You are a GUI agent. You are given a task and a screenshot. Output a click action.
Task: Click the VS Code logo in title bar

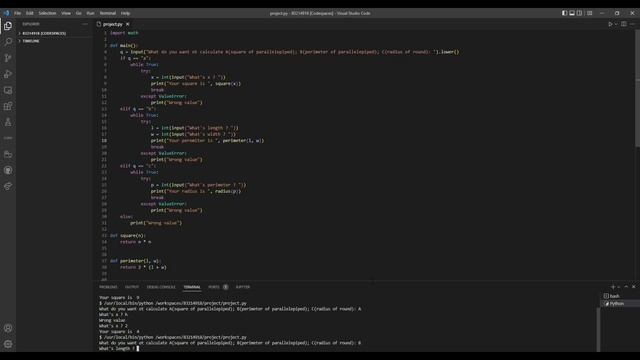[x=6, y=13]
